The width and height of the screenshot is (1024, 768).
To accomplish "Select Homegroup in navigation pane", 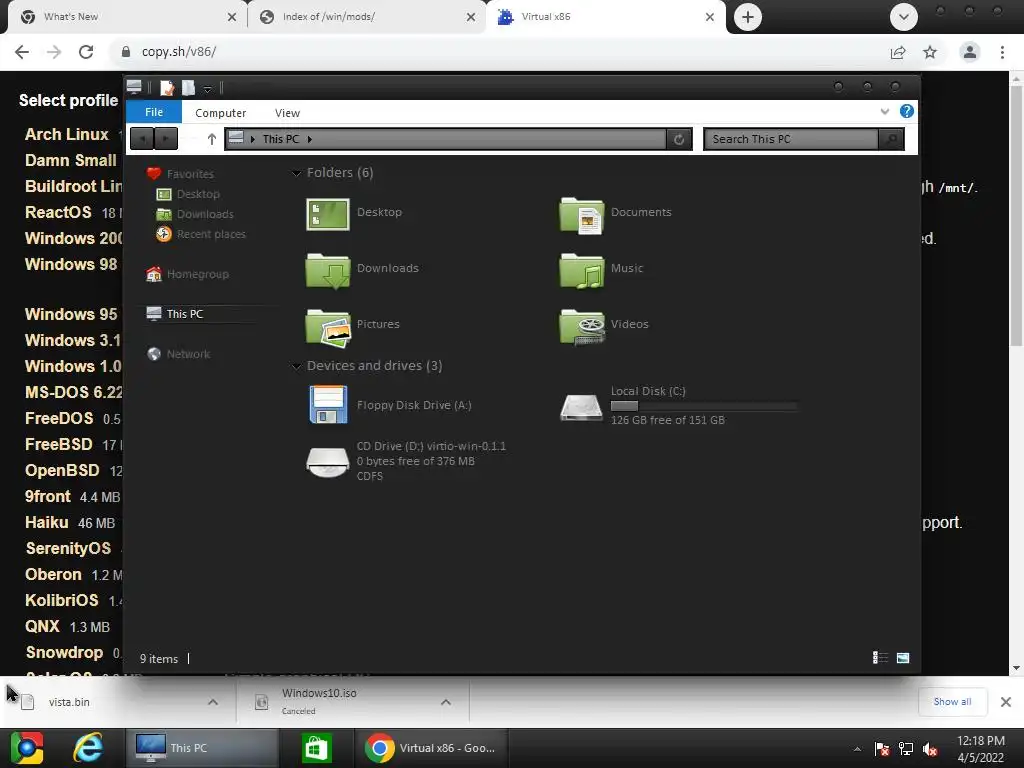I will pos(187,274).
